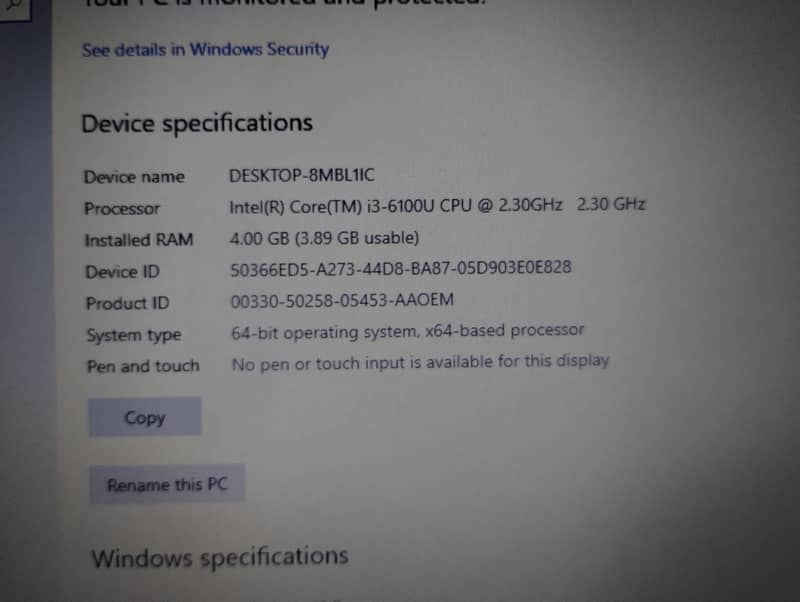Open See details in Windows Security link
800x602 pixels.
click(x=205, y=49)
